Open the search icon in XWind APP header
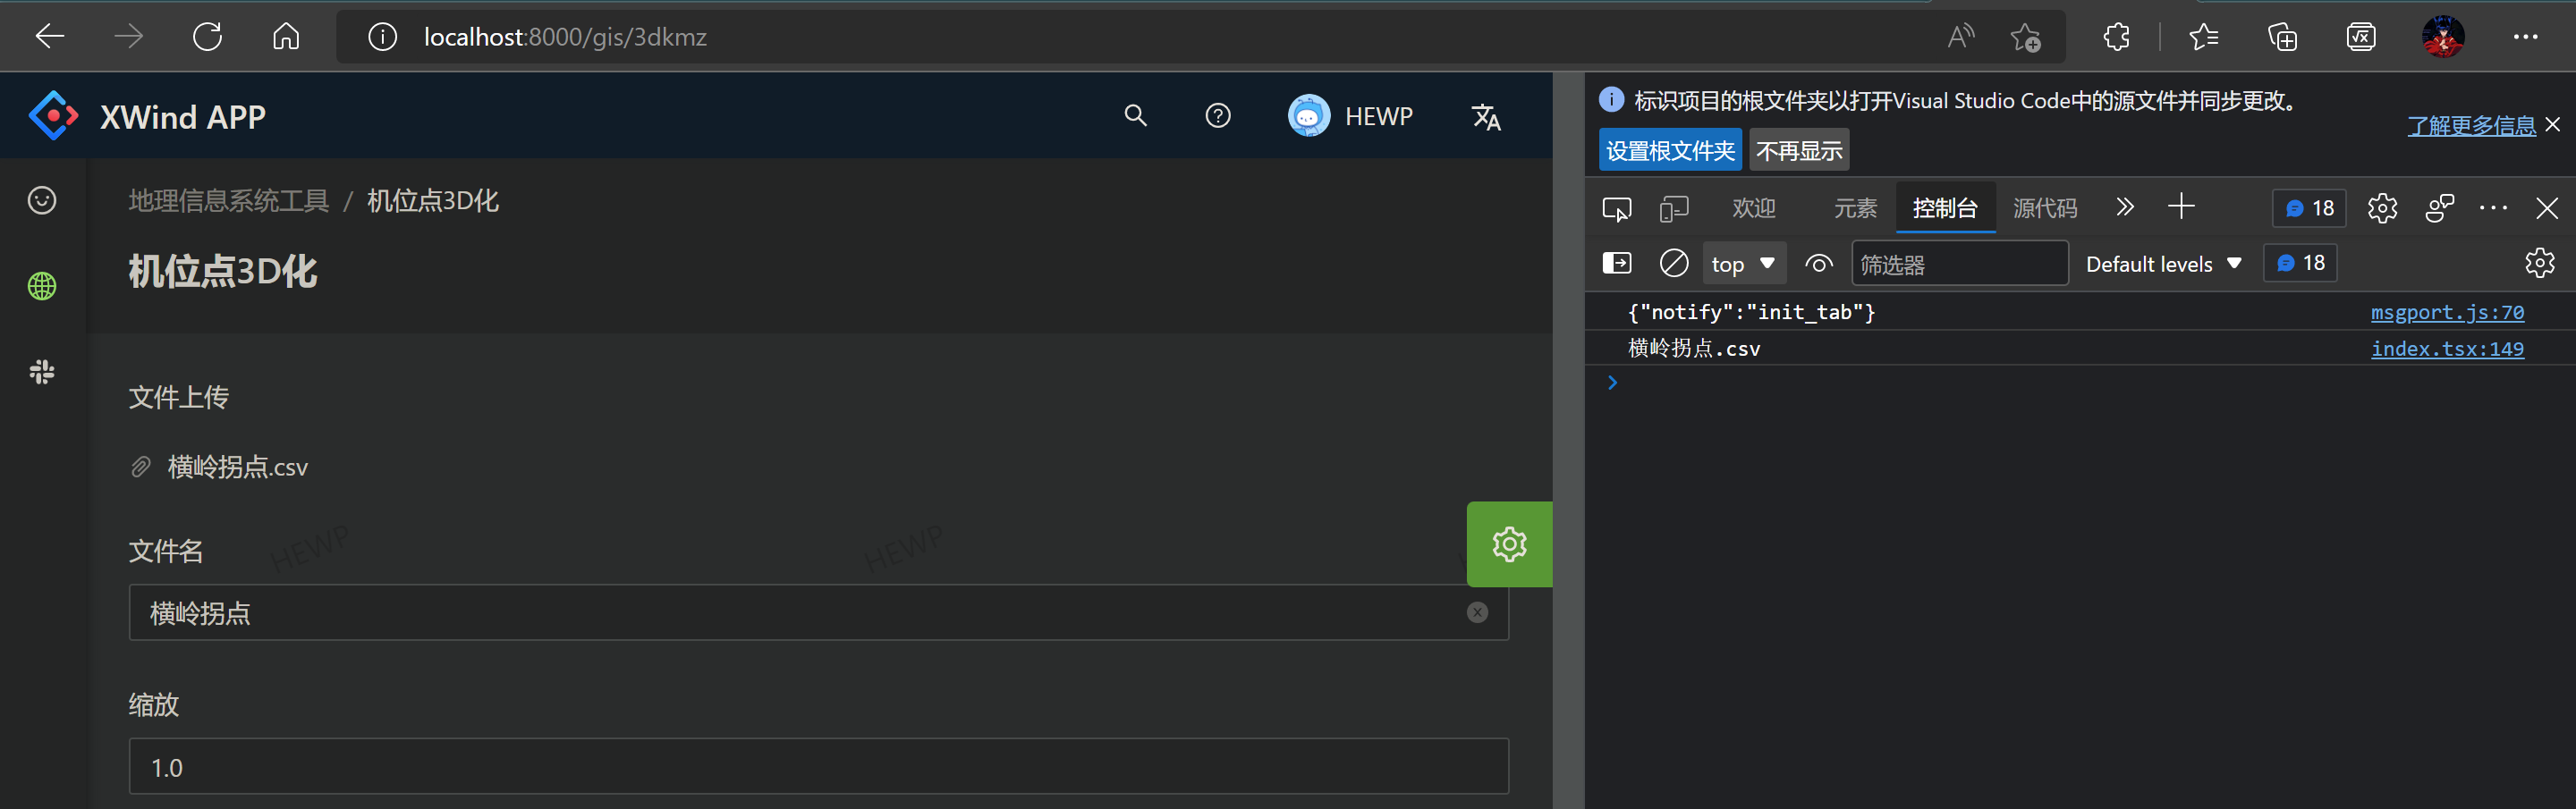 [1135, 115]
